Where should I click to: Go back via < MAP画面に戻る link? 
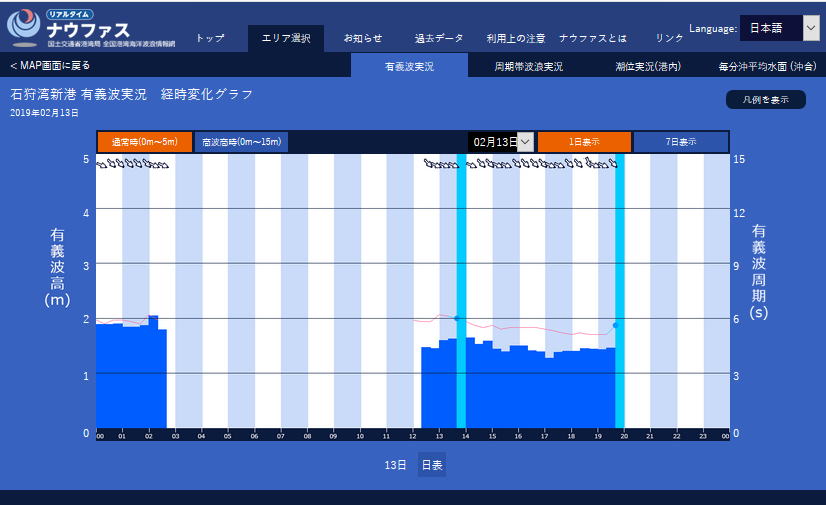click(x=50, y=66)
